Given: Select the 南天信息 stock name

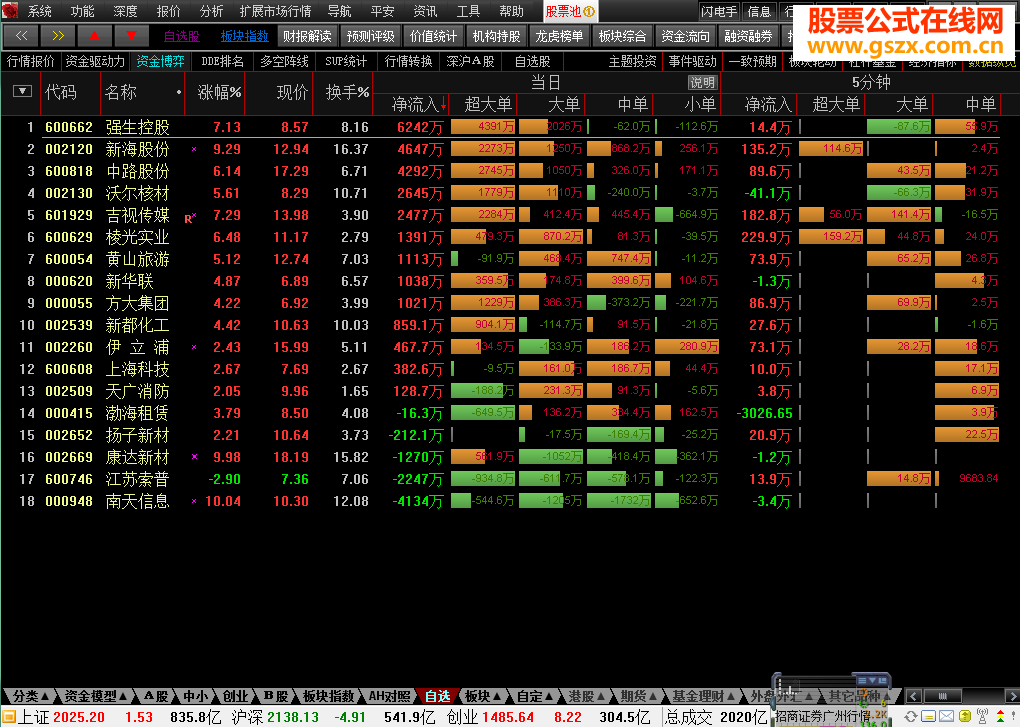Looking at the screenshot, I should click(137, 501).
